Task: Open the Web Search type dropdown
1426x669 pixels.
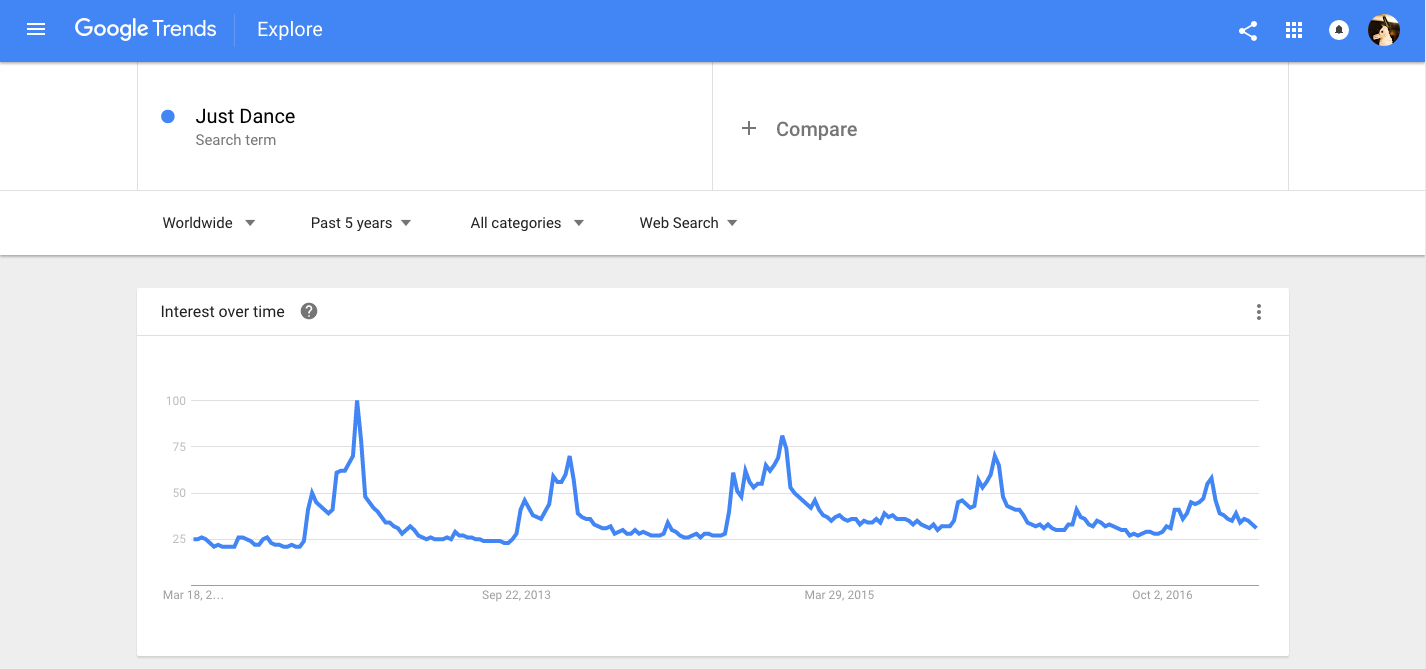Action: 688,223
